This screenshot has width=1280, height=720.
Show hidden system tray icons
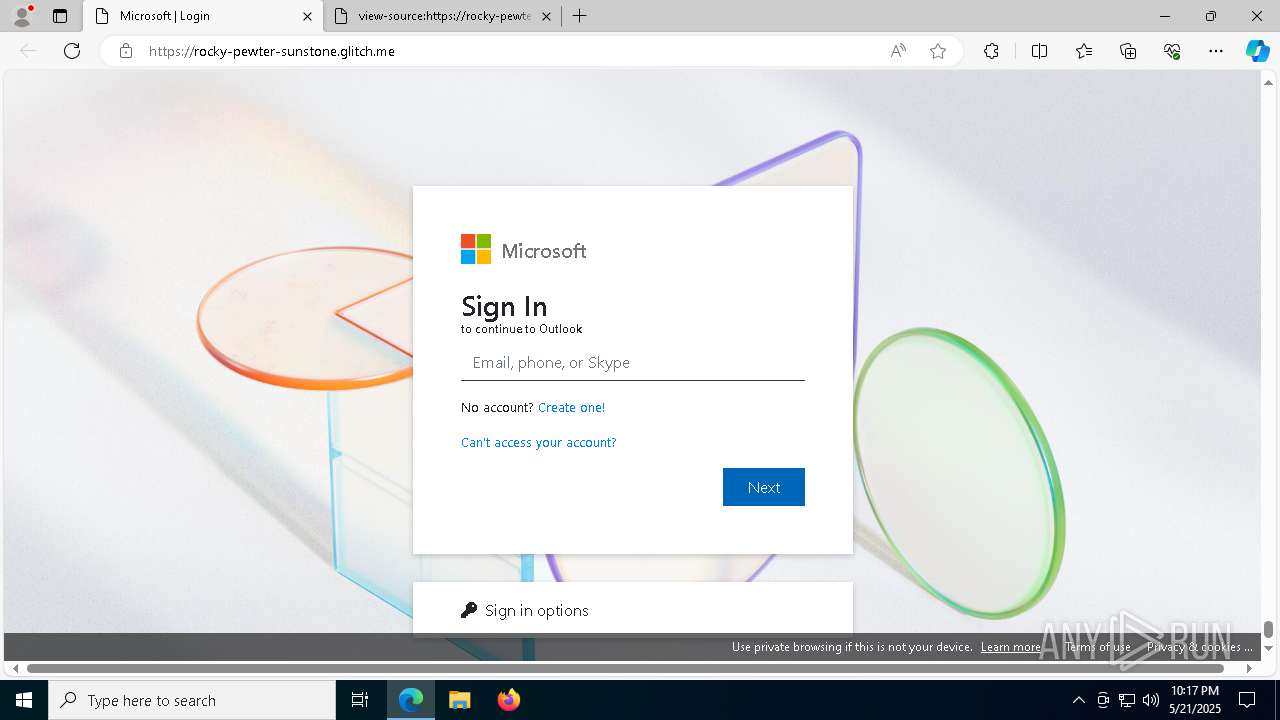tap(1078, 700)
